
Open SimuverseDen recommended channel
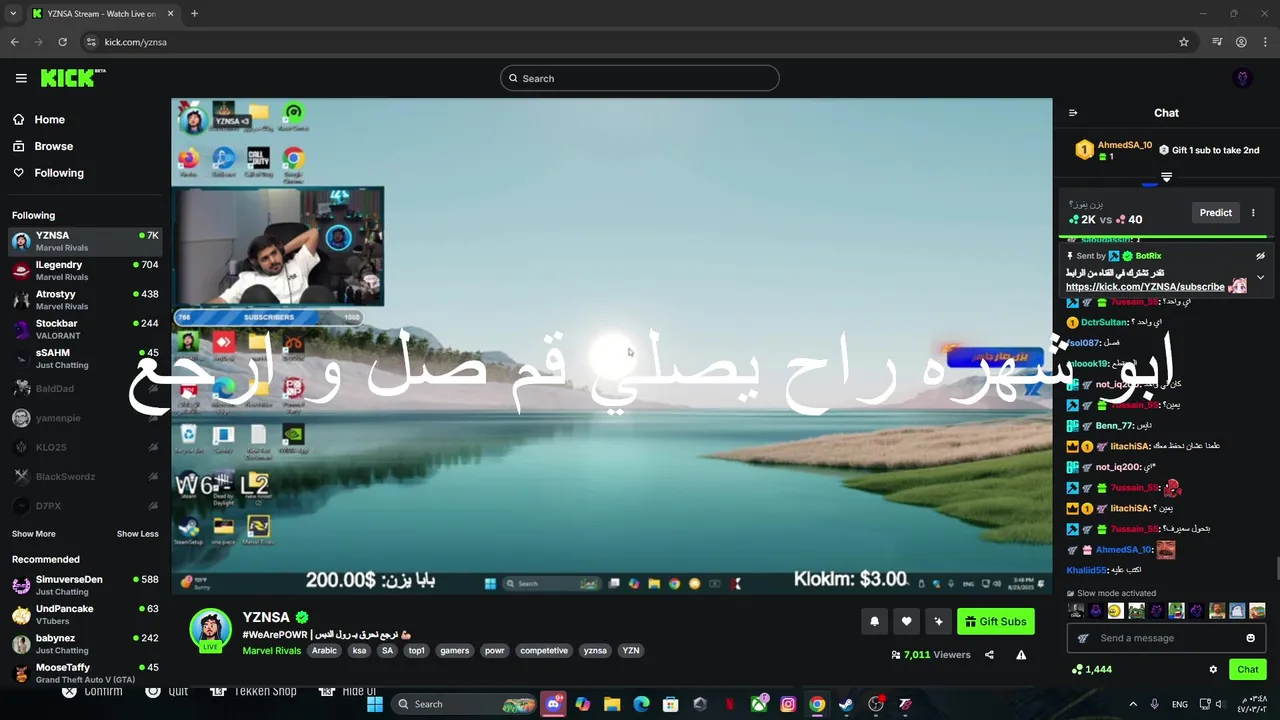84,585
